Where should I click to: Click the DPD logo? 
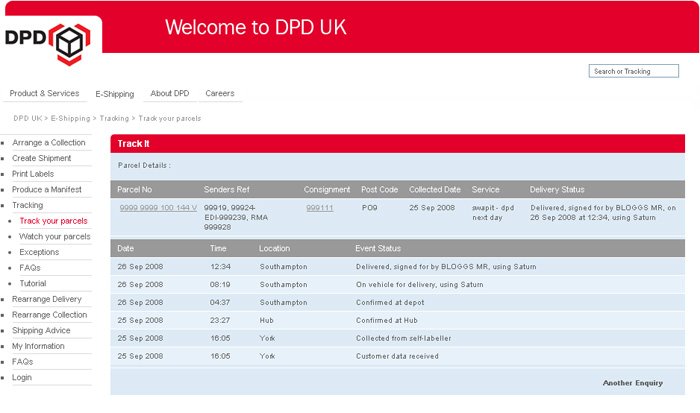[47, 43]
